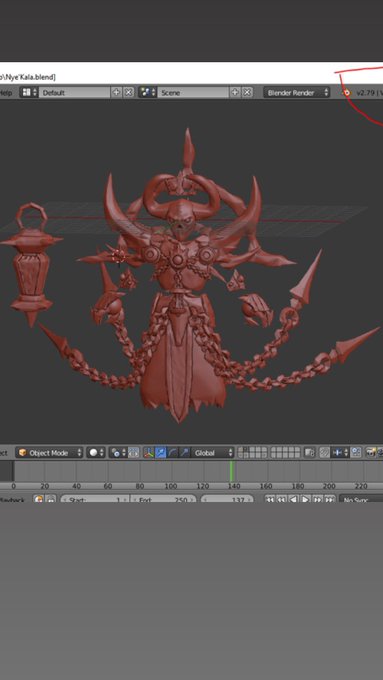The width and height of the screenshot is (383, 680).
Task: Click the End frame field showing 250
Action: tap(164, 500)
